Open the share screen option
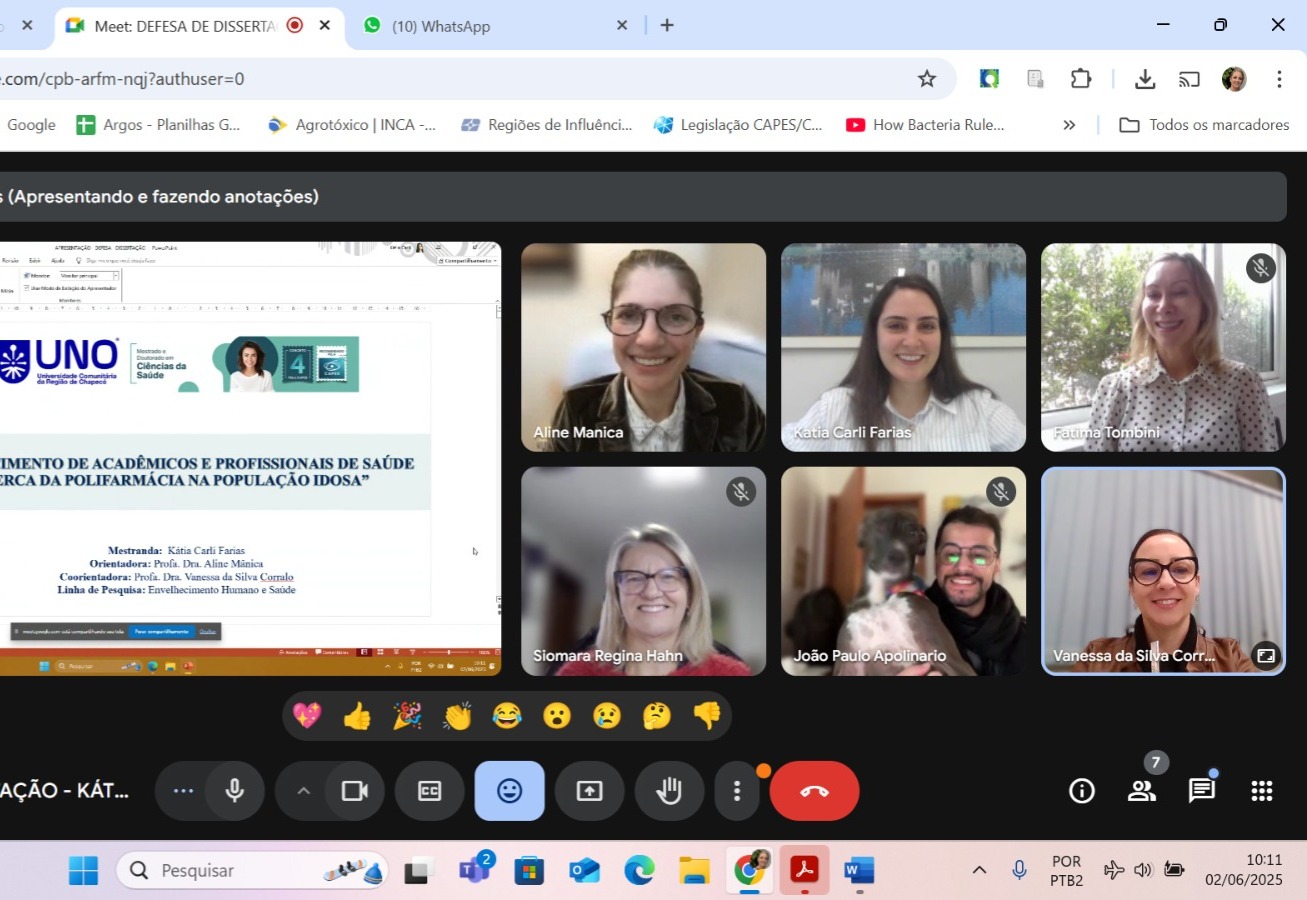Screen dimensions: 1307x900 click(589, 791)
